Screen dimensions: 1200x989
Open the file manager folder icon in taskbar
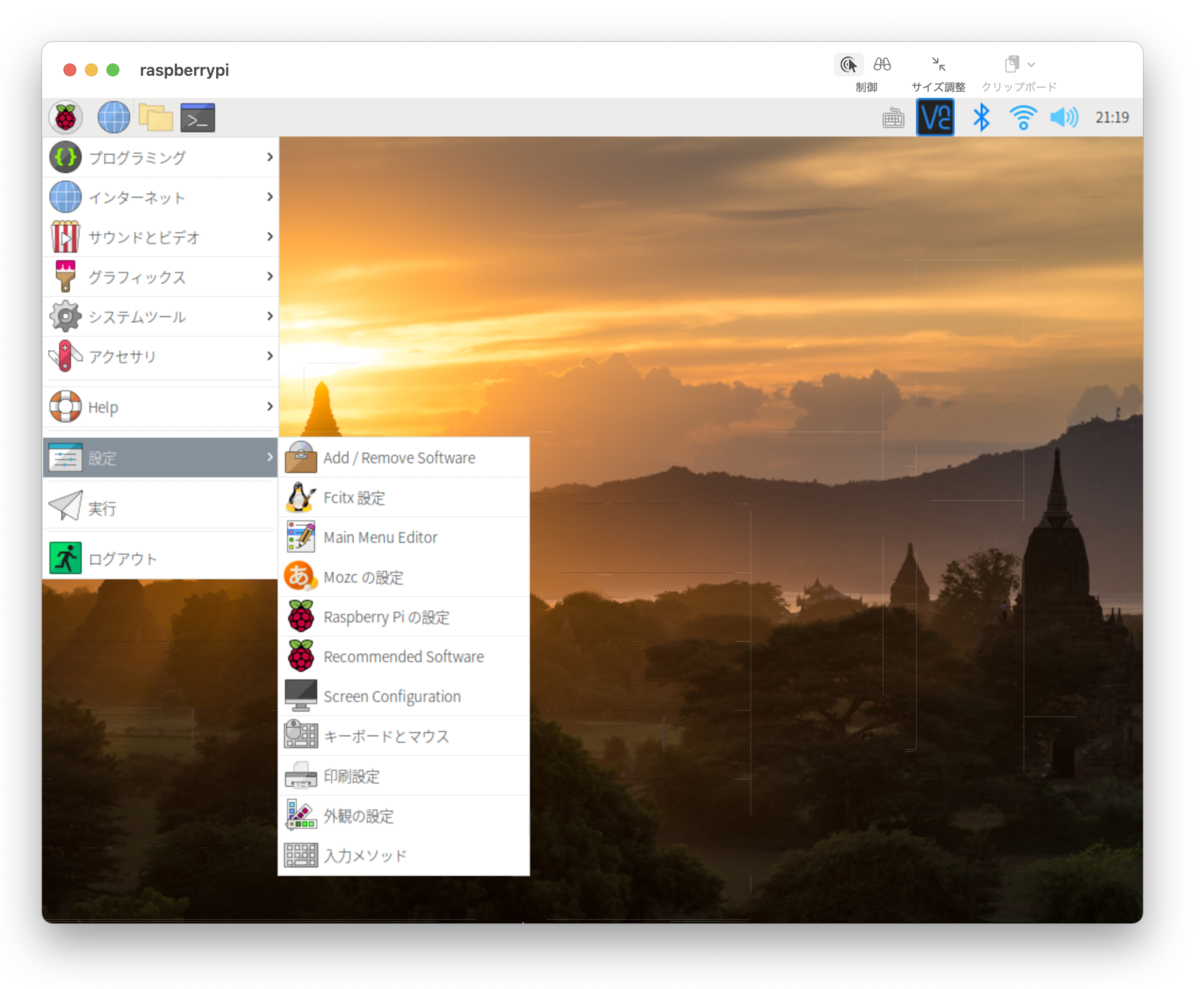(x=156, y=117)
